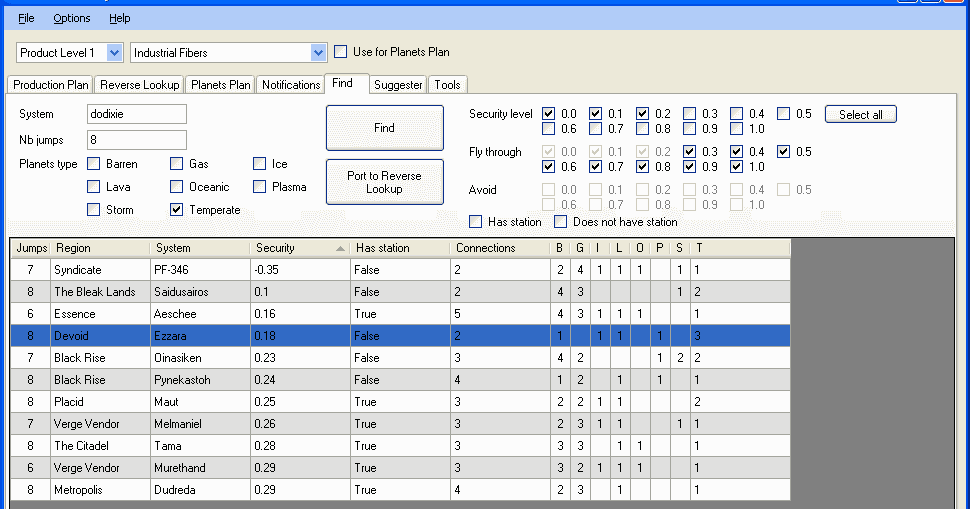Switch to the Reverse Lookup tab
This screenshot has width=970, height=509.
click(x=140, y=85)
